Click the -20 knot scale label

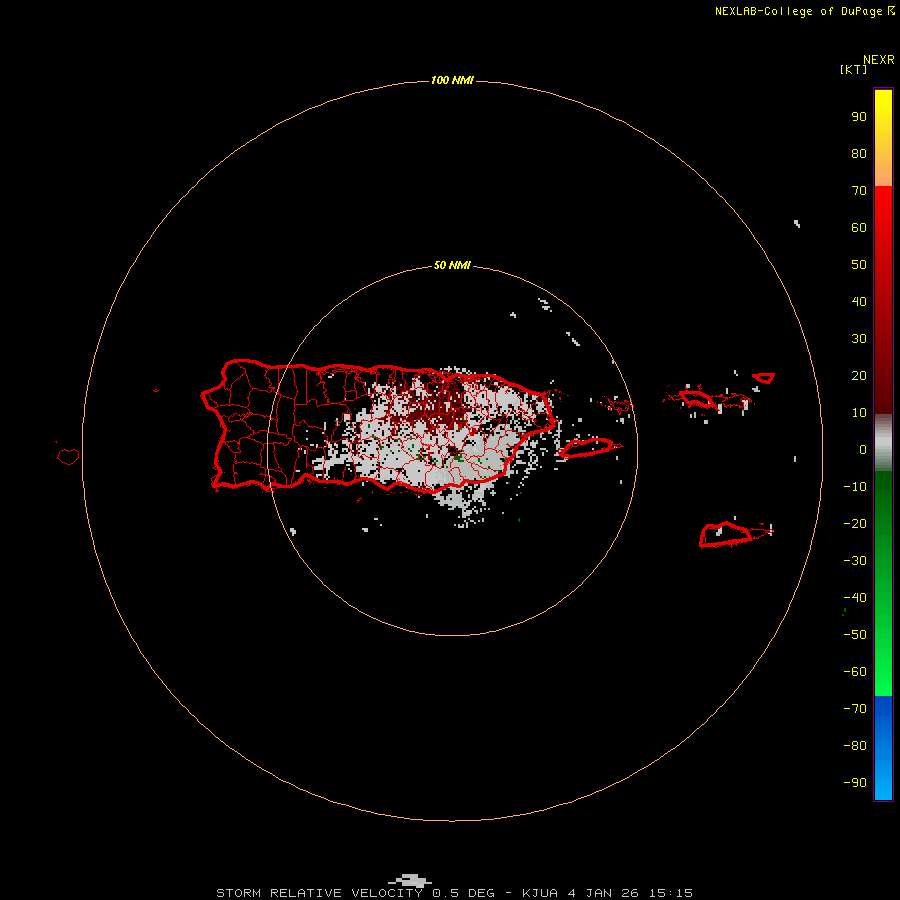tap(855, 523)
